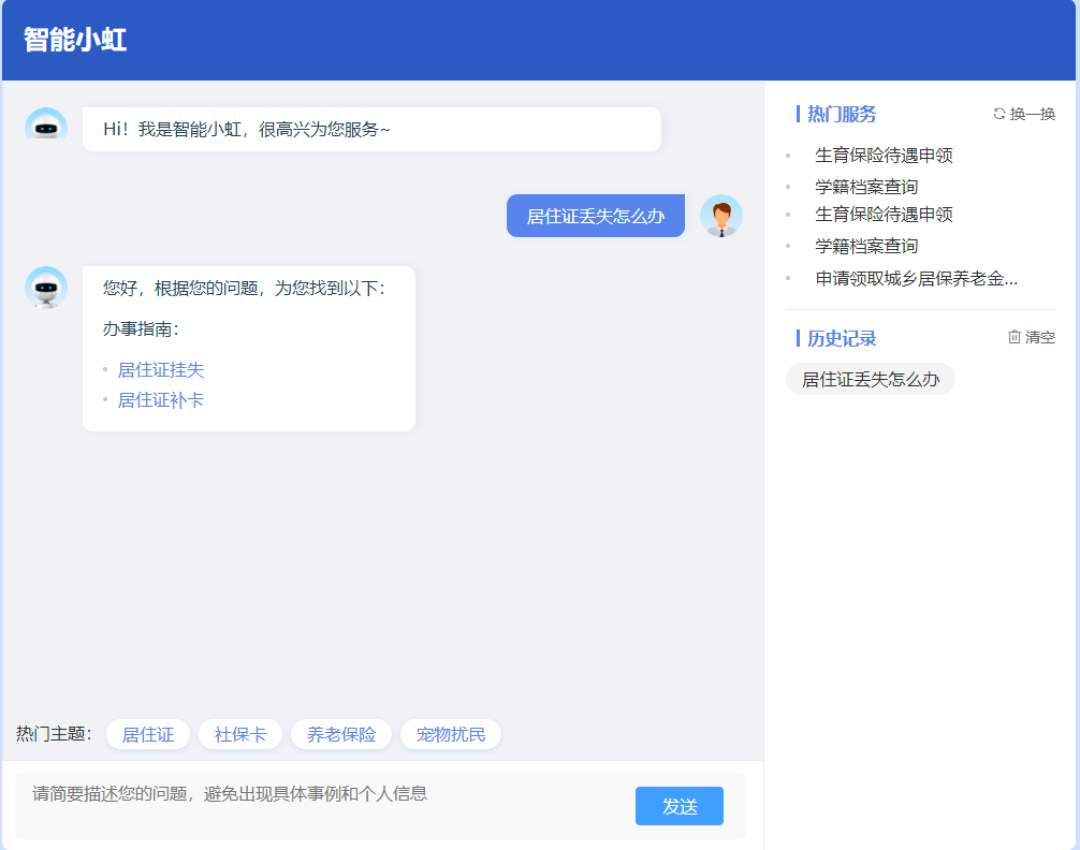
Task: Click the 居住证丢失怎么办 history record chip
Action: click(869, 378)
